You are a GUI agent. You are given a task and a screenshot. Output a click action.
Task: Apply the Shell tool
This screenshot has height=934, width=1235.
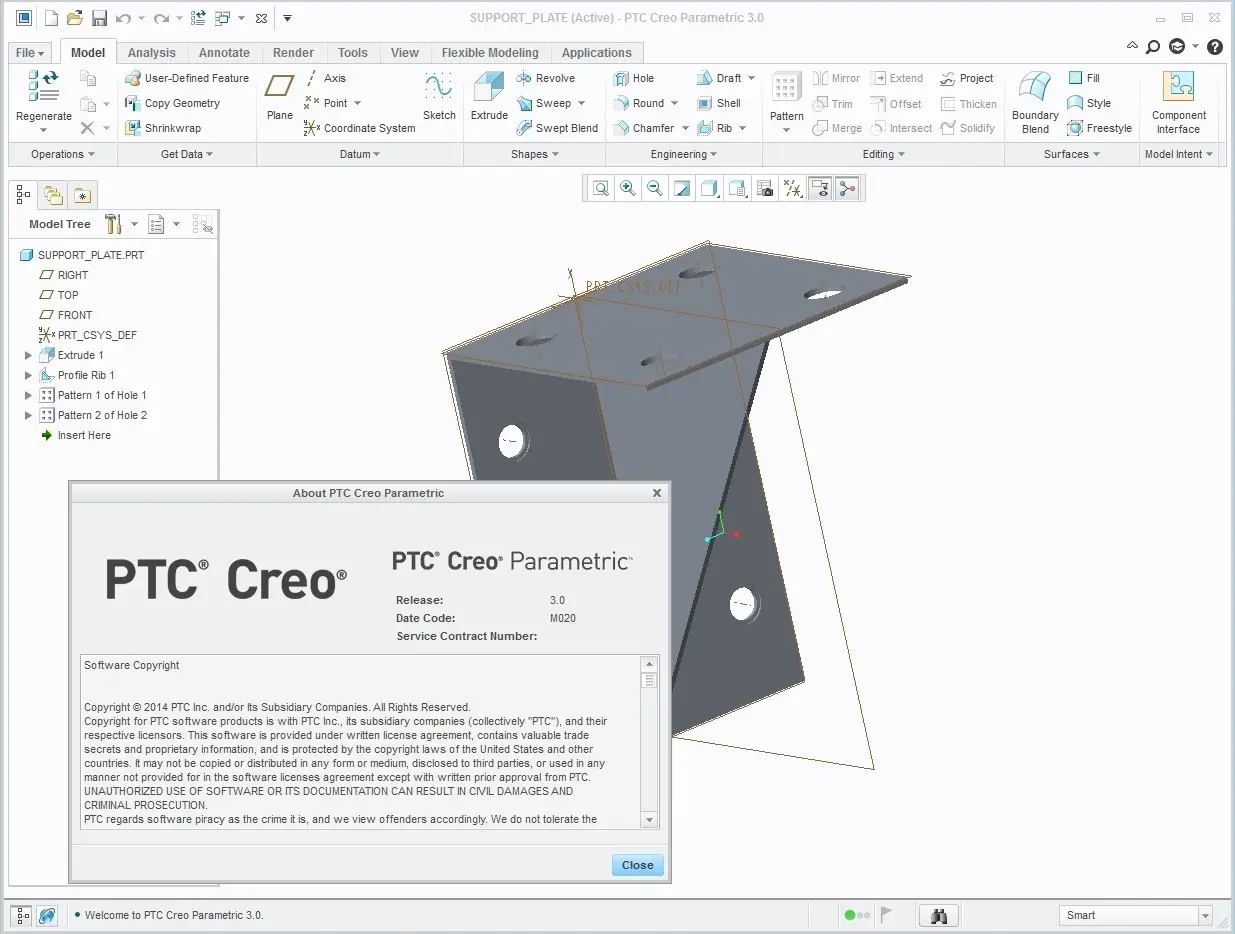click(x=719, y=103)
